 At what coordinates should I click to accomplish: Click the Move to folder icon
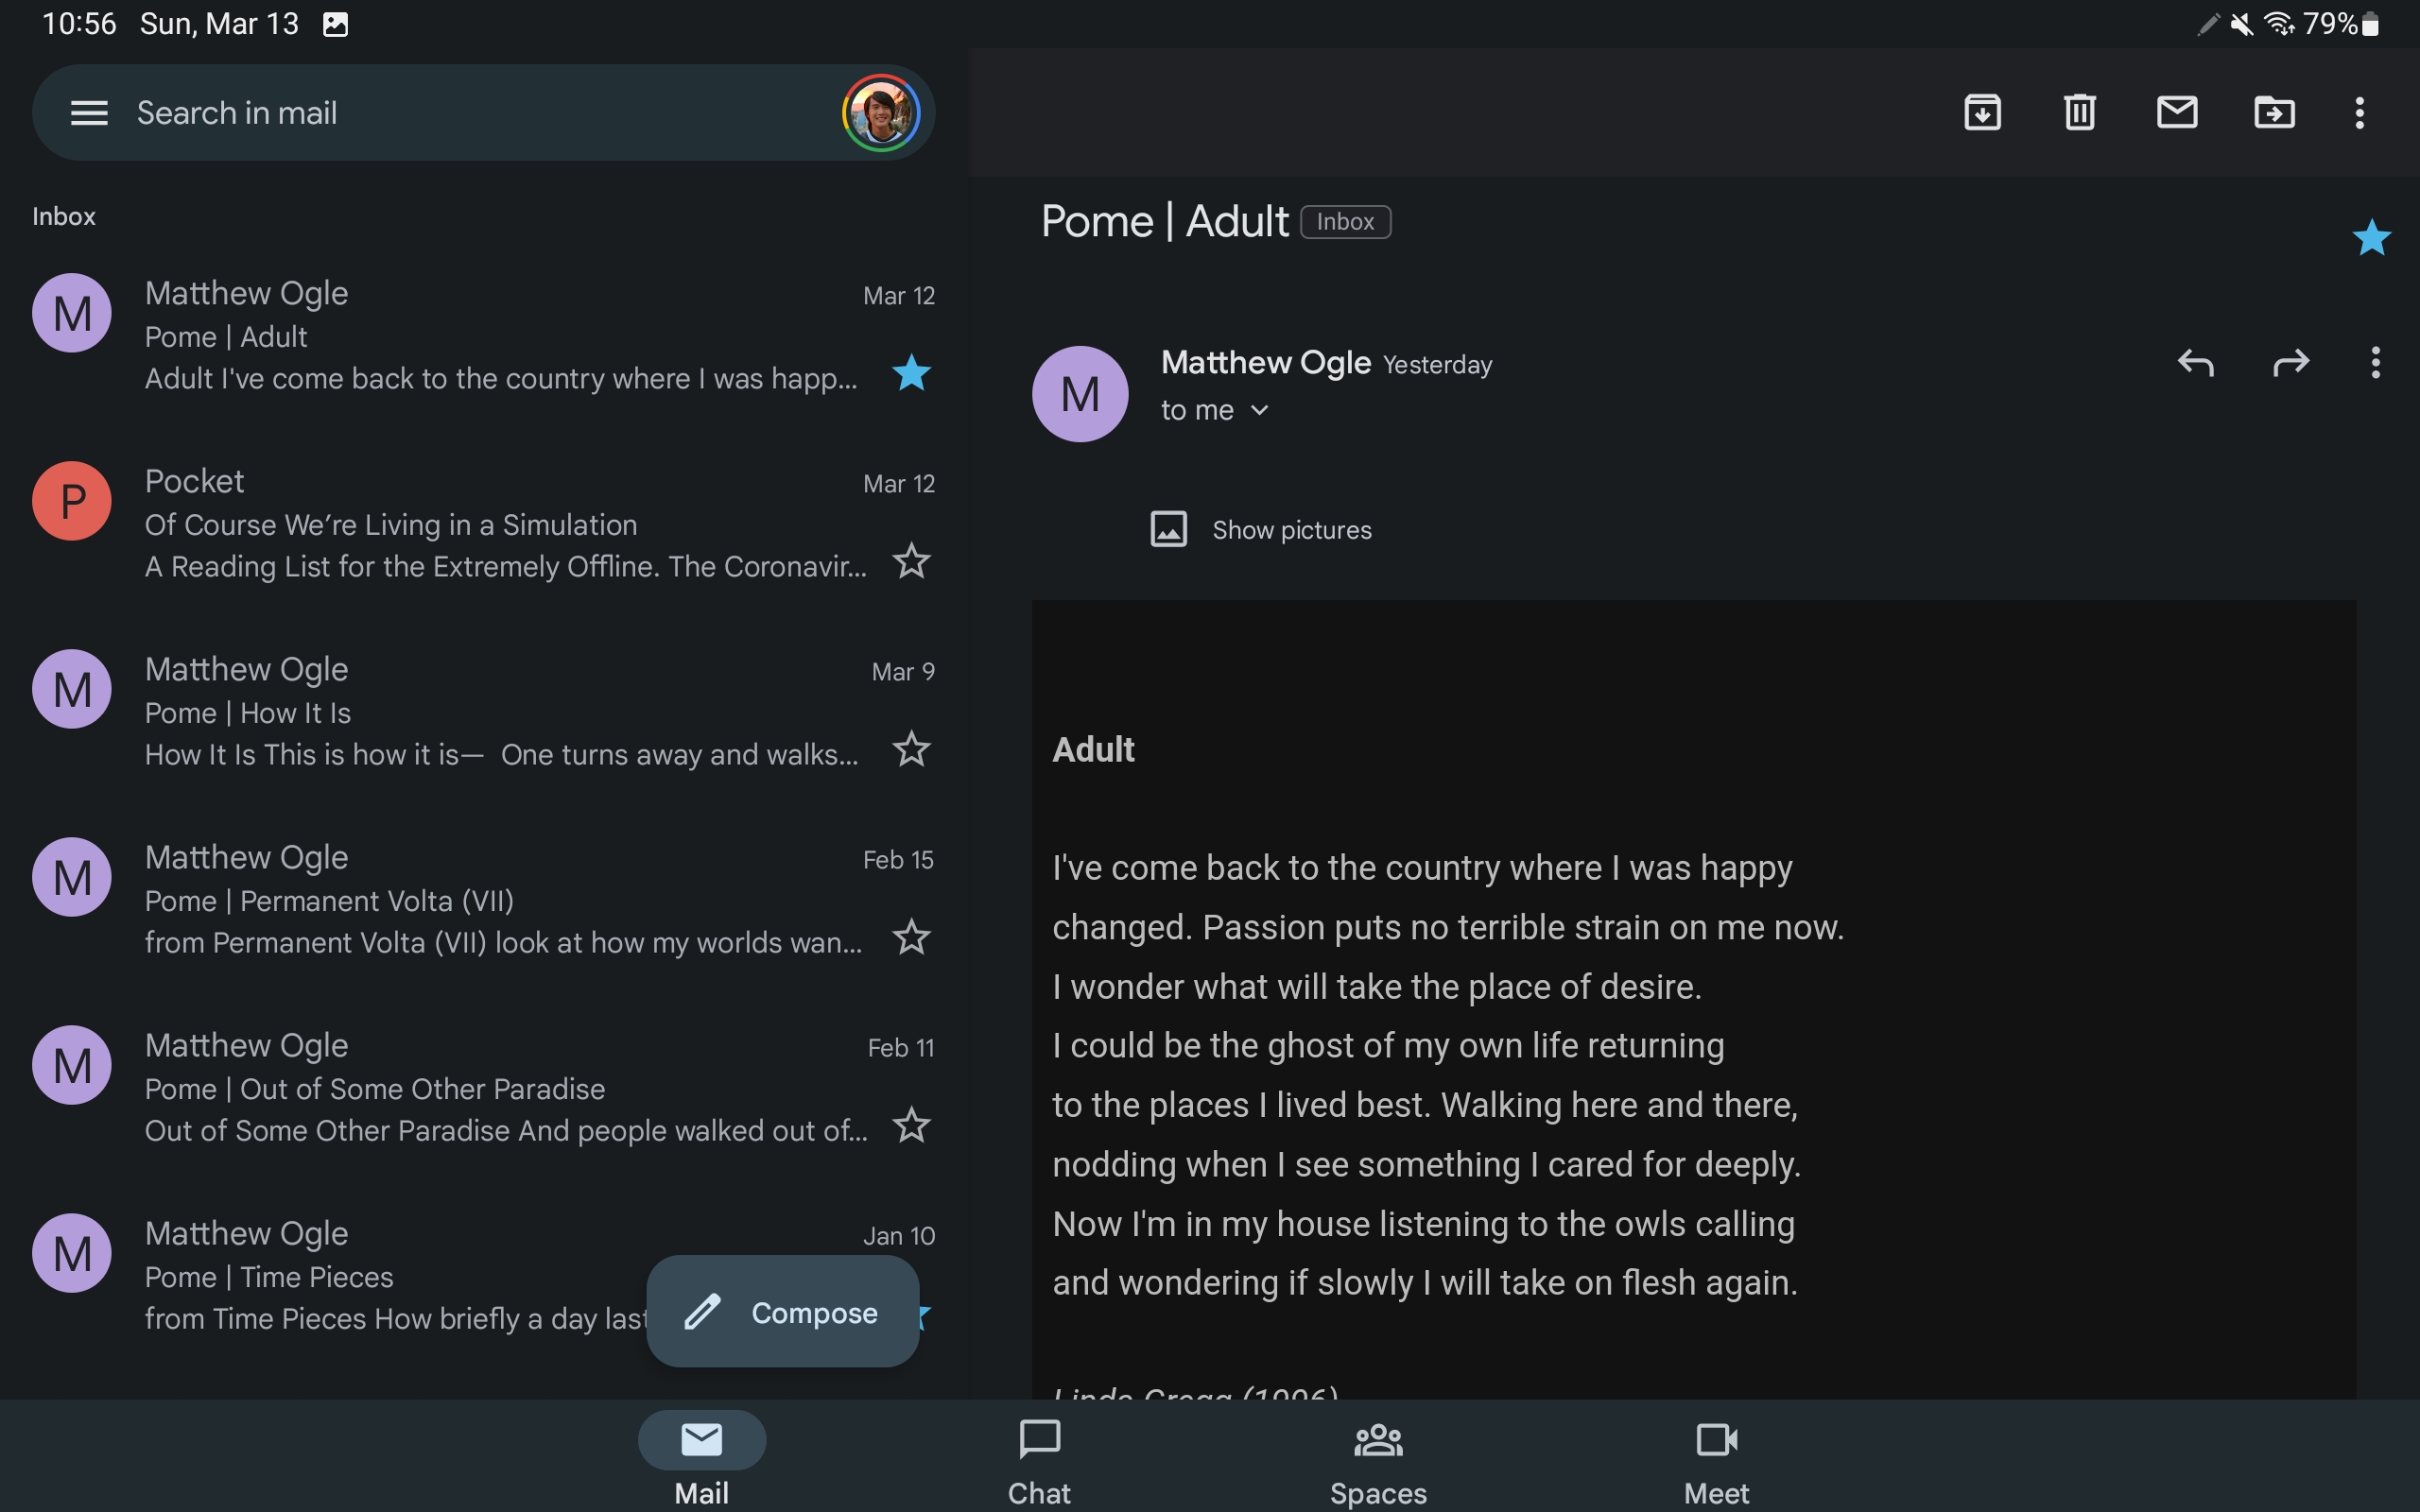pos(2273,112)
